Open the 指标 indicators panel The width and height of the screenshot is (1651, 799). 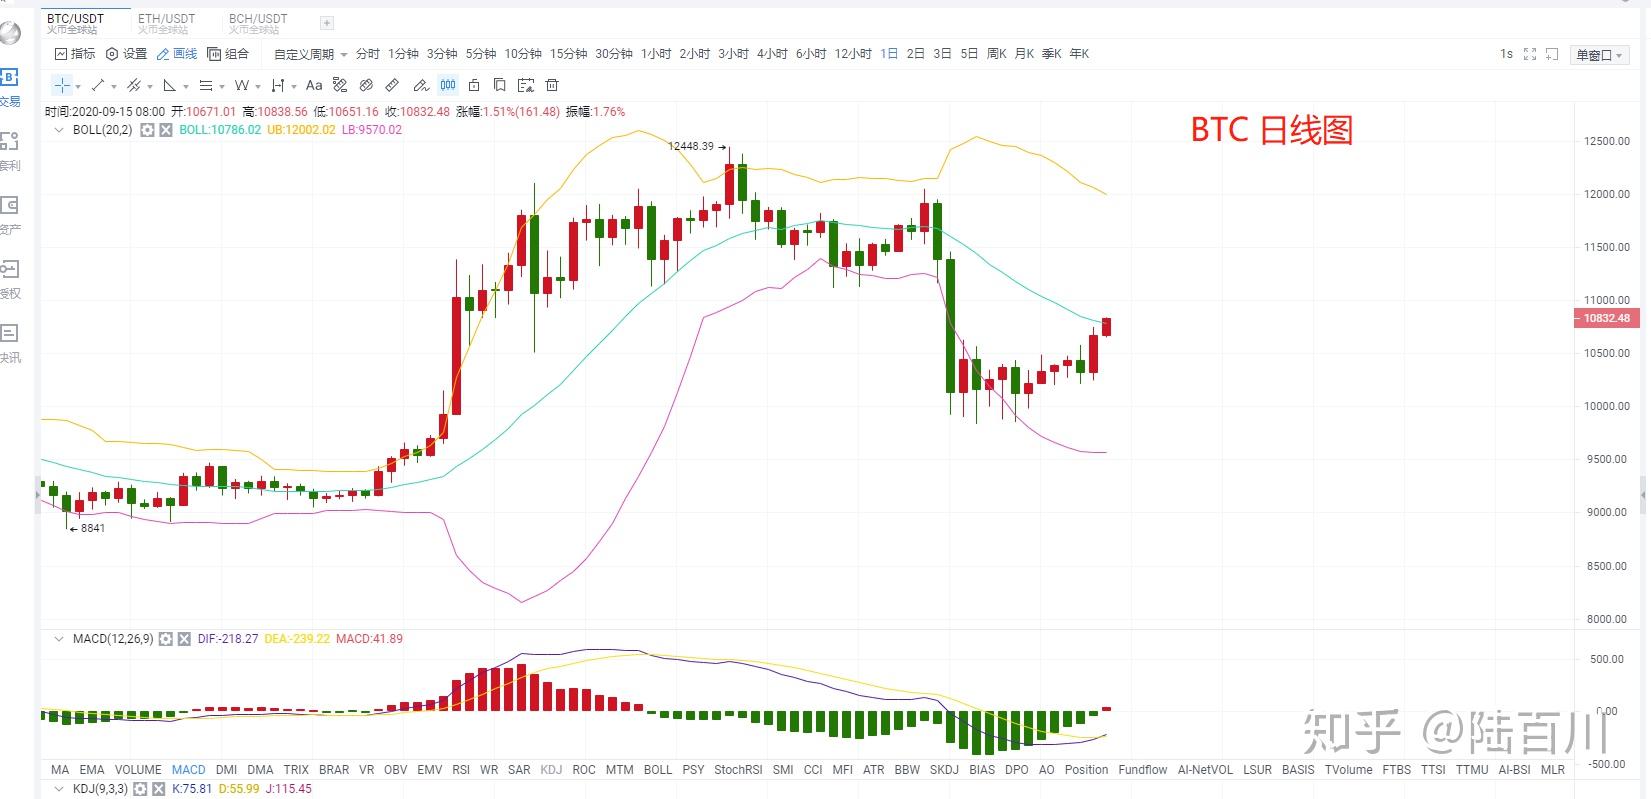click(x=75, y=54)
